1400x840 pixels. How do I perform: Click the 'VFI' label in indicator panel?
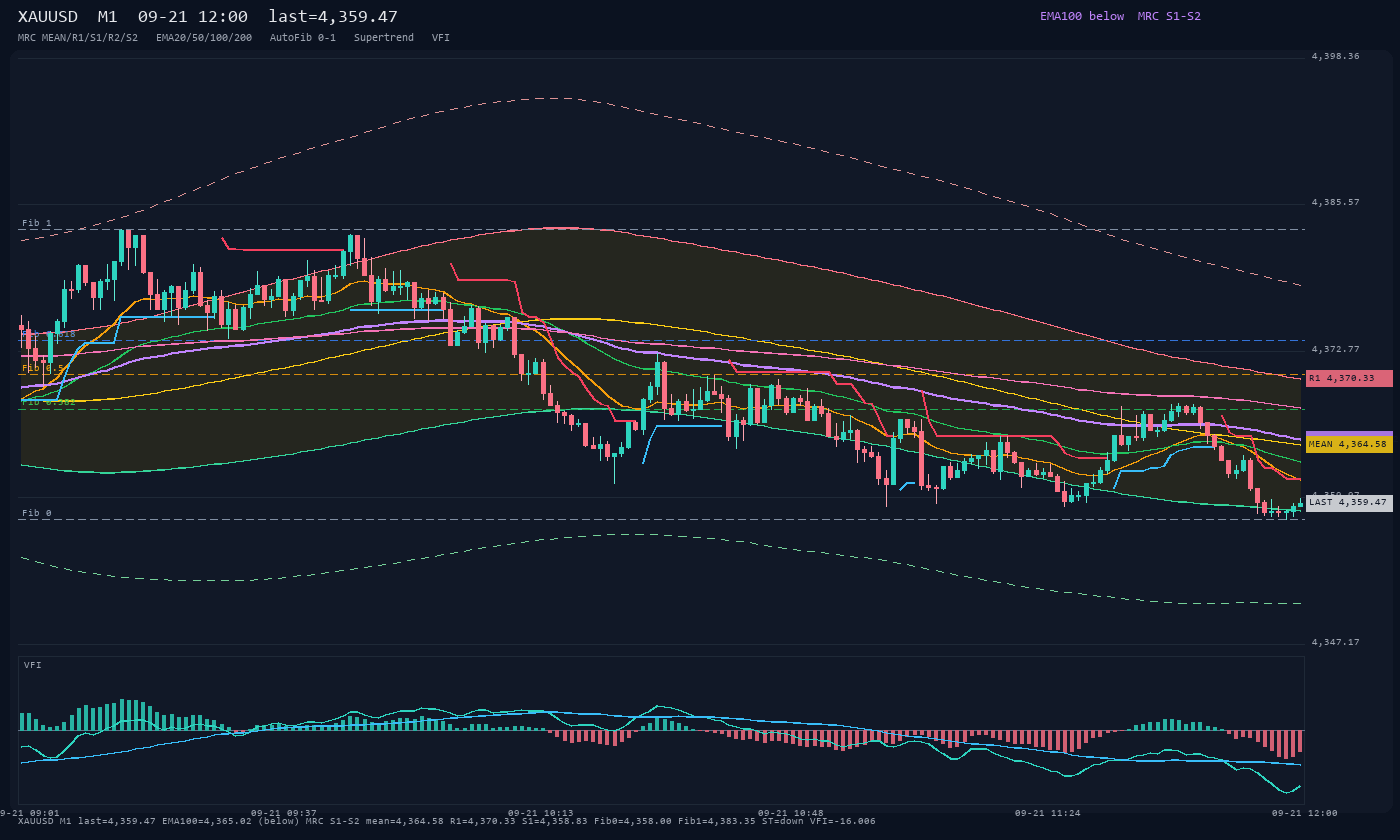[33, 665]
